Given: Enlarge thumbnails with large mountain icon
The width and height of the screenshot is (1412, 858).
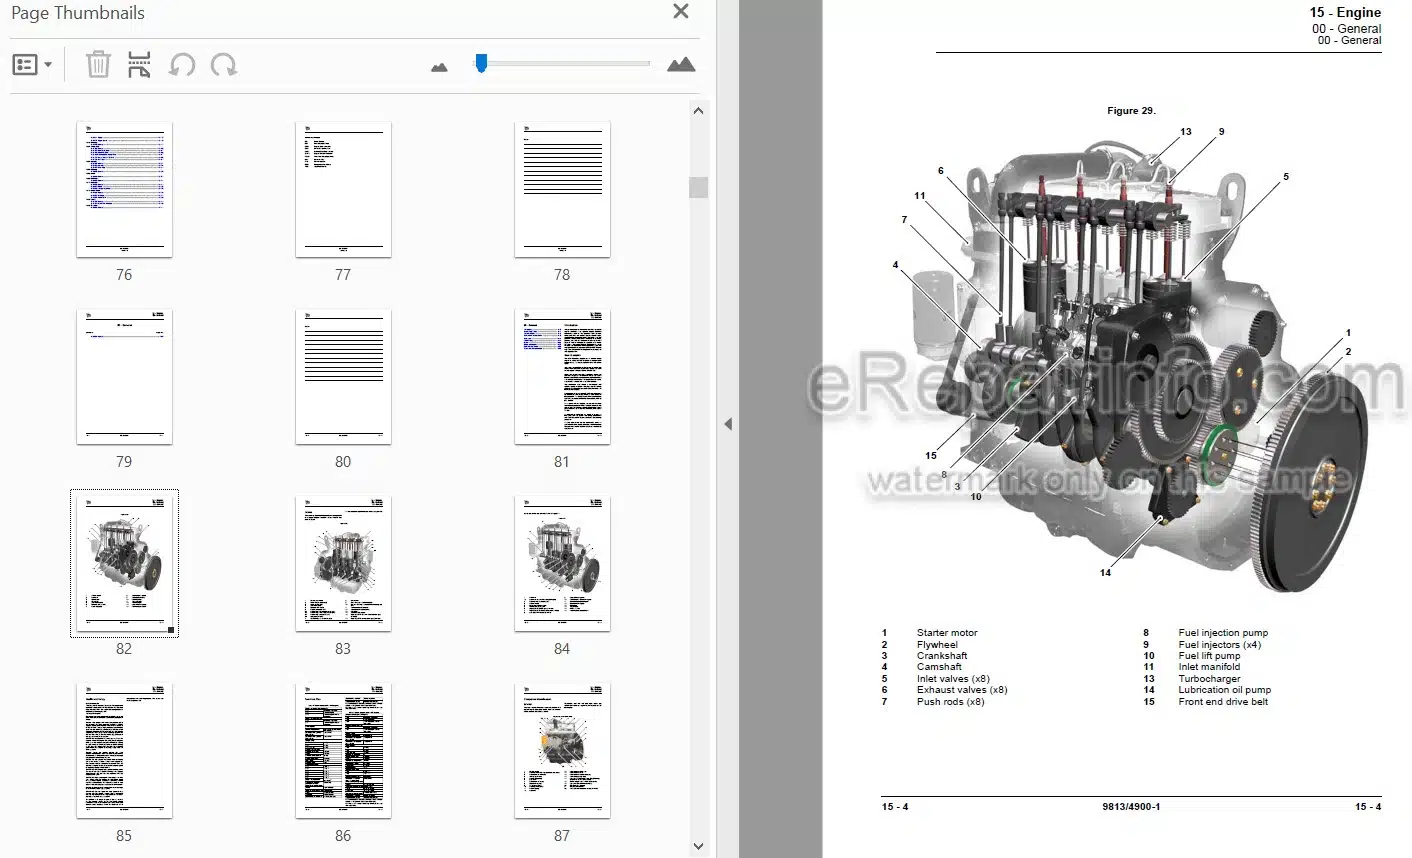Looking at the screenshot, I should tap(681, 65).
